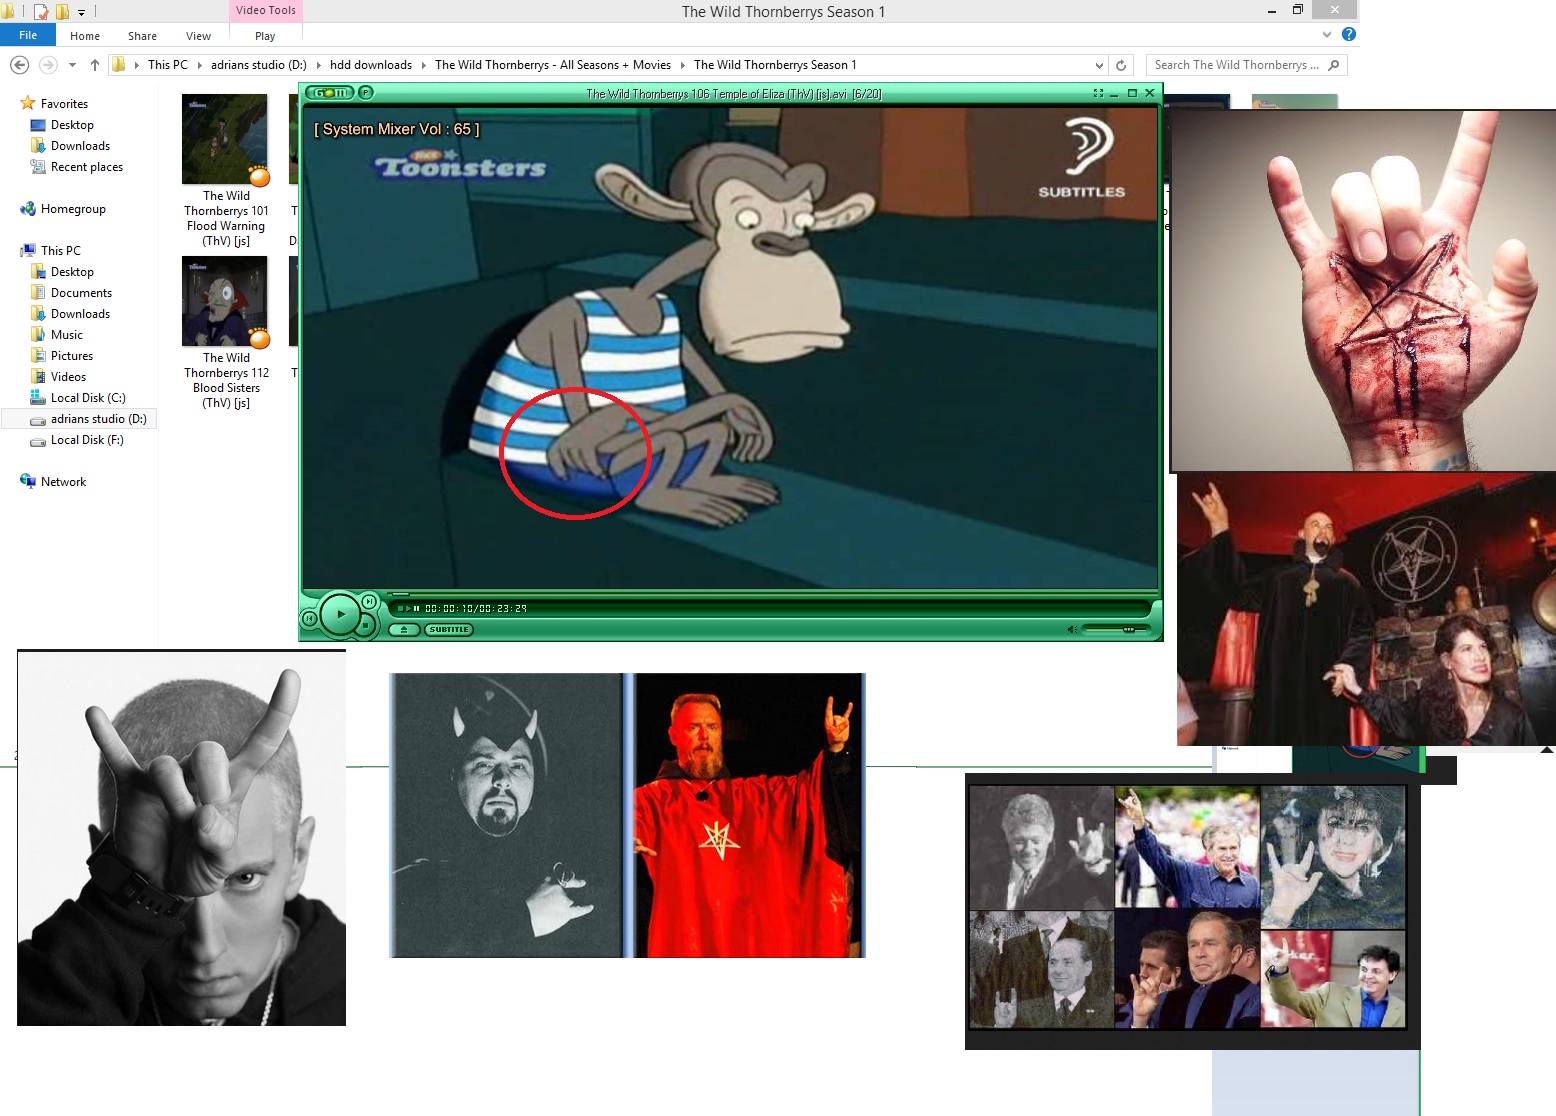Click the GOM playback time display
This screenshot has width=1556, height=1116.
(x=476, y=608)
